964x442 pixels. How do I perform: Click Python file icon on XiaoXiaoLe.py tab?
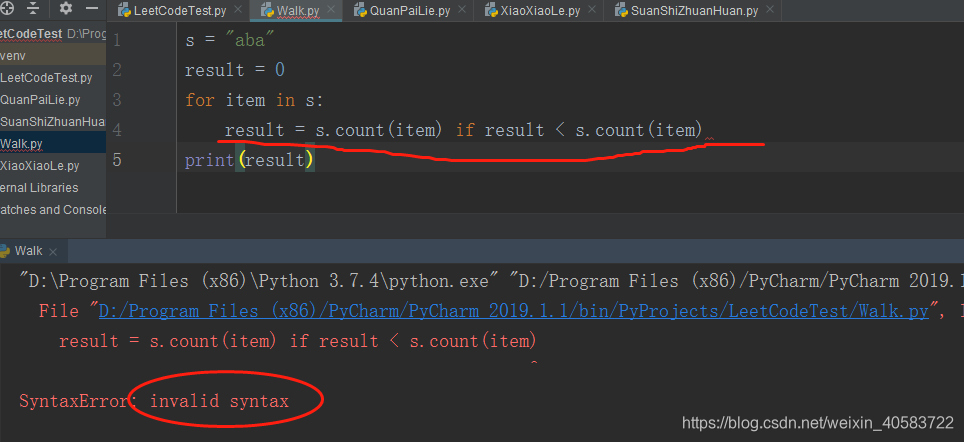pyautogui.click(x=491, y=10)
